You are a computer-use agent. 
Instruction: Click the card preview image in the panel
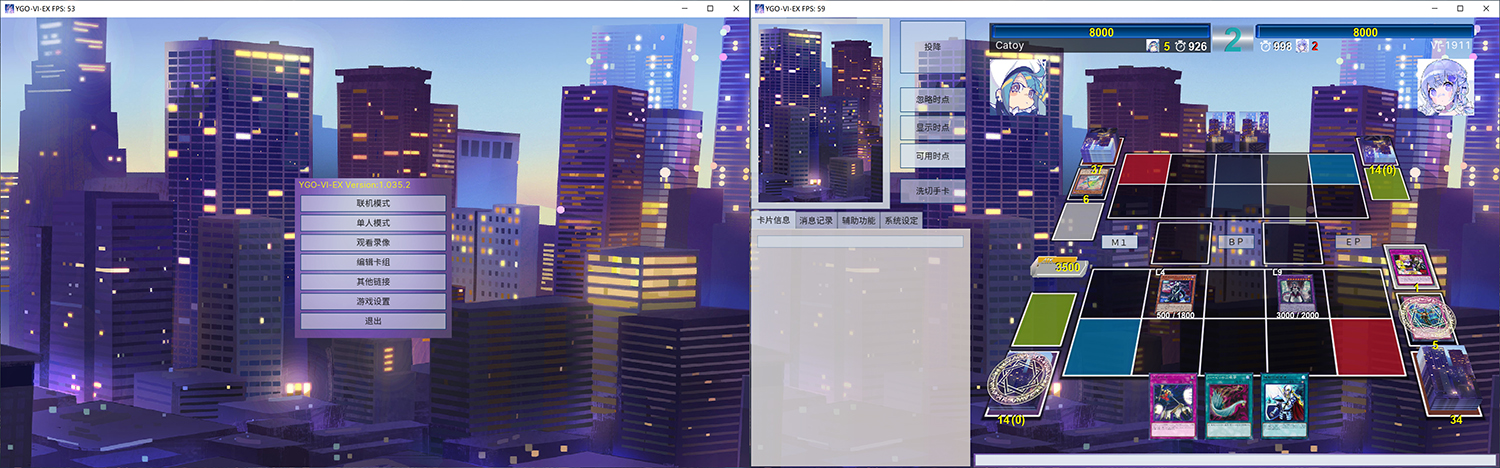point(821,113)
